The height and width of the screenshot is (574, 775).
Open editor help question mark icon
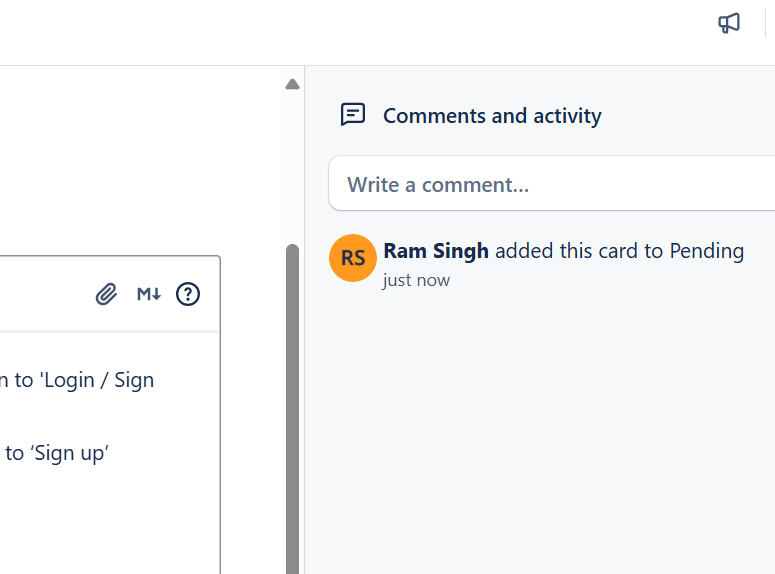tap(188, 294)
